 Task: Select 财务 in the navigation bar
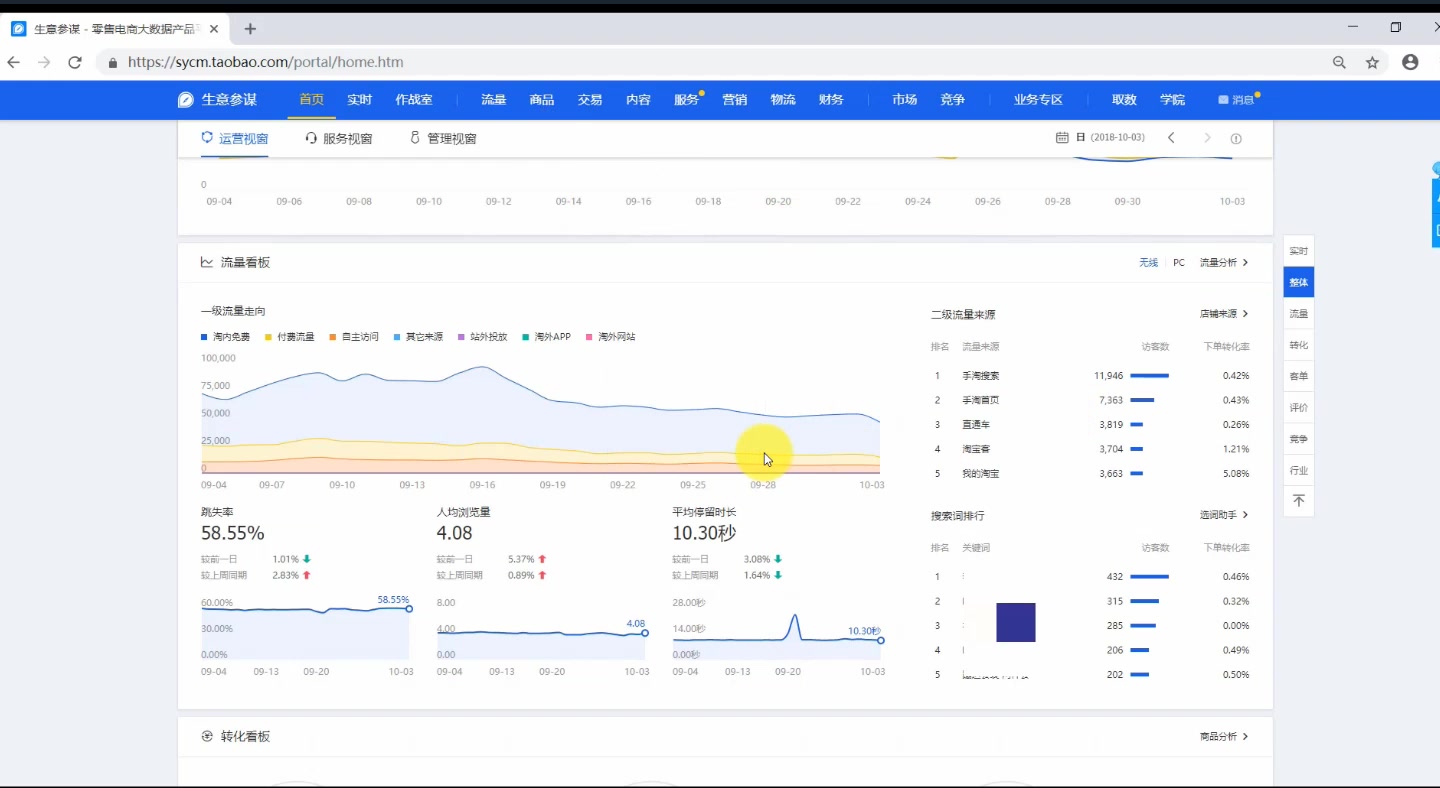(831, 100)
